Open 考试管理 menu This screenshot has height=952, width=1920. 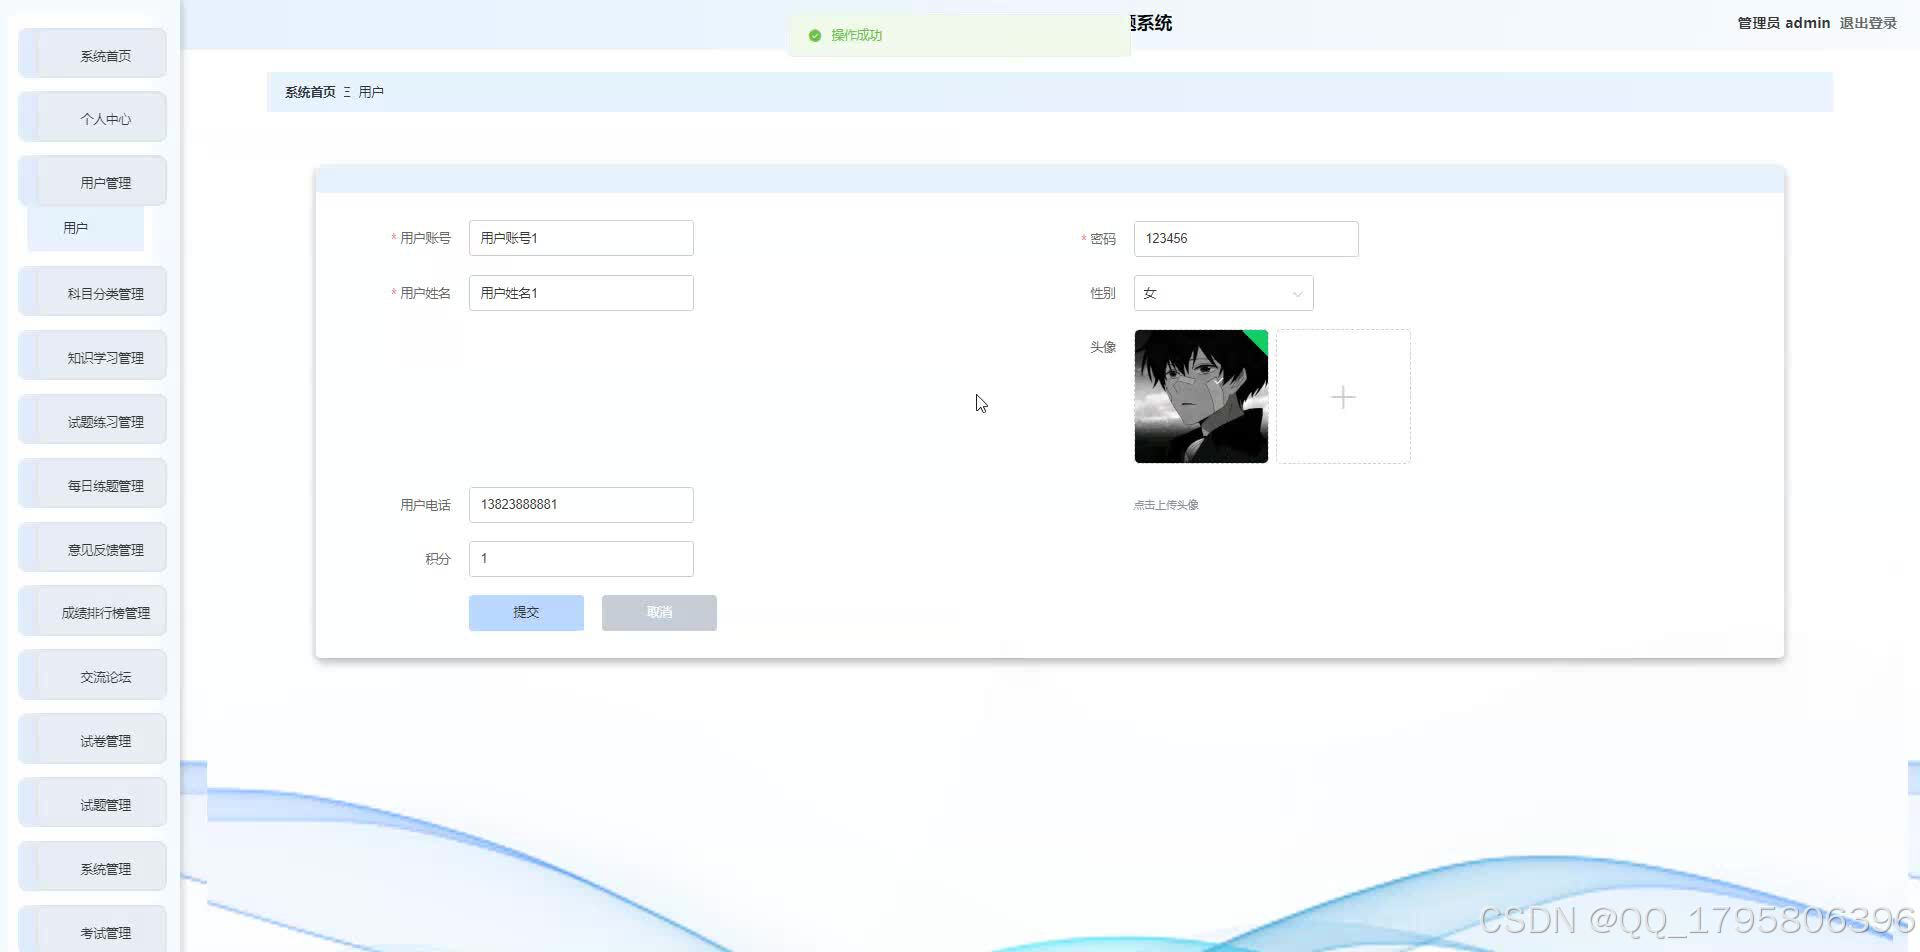coord(93,931)
